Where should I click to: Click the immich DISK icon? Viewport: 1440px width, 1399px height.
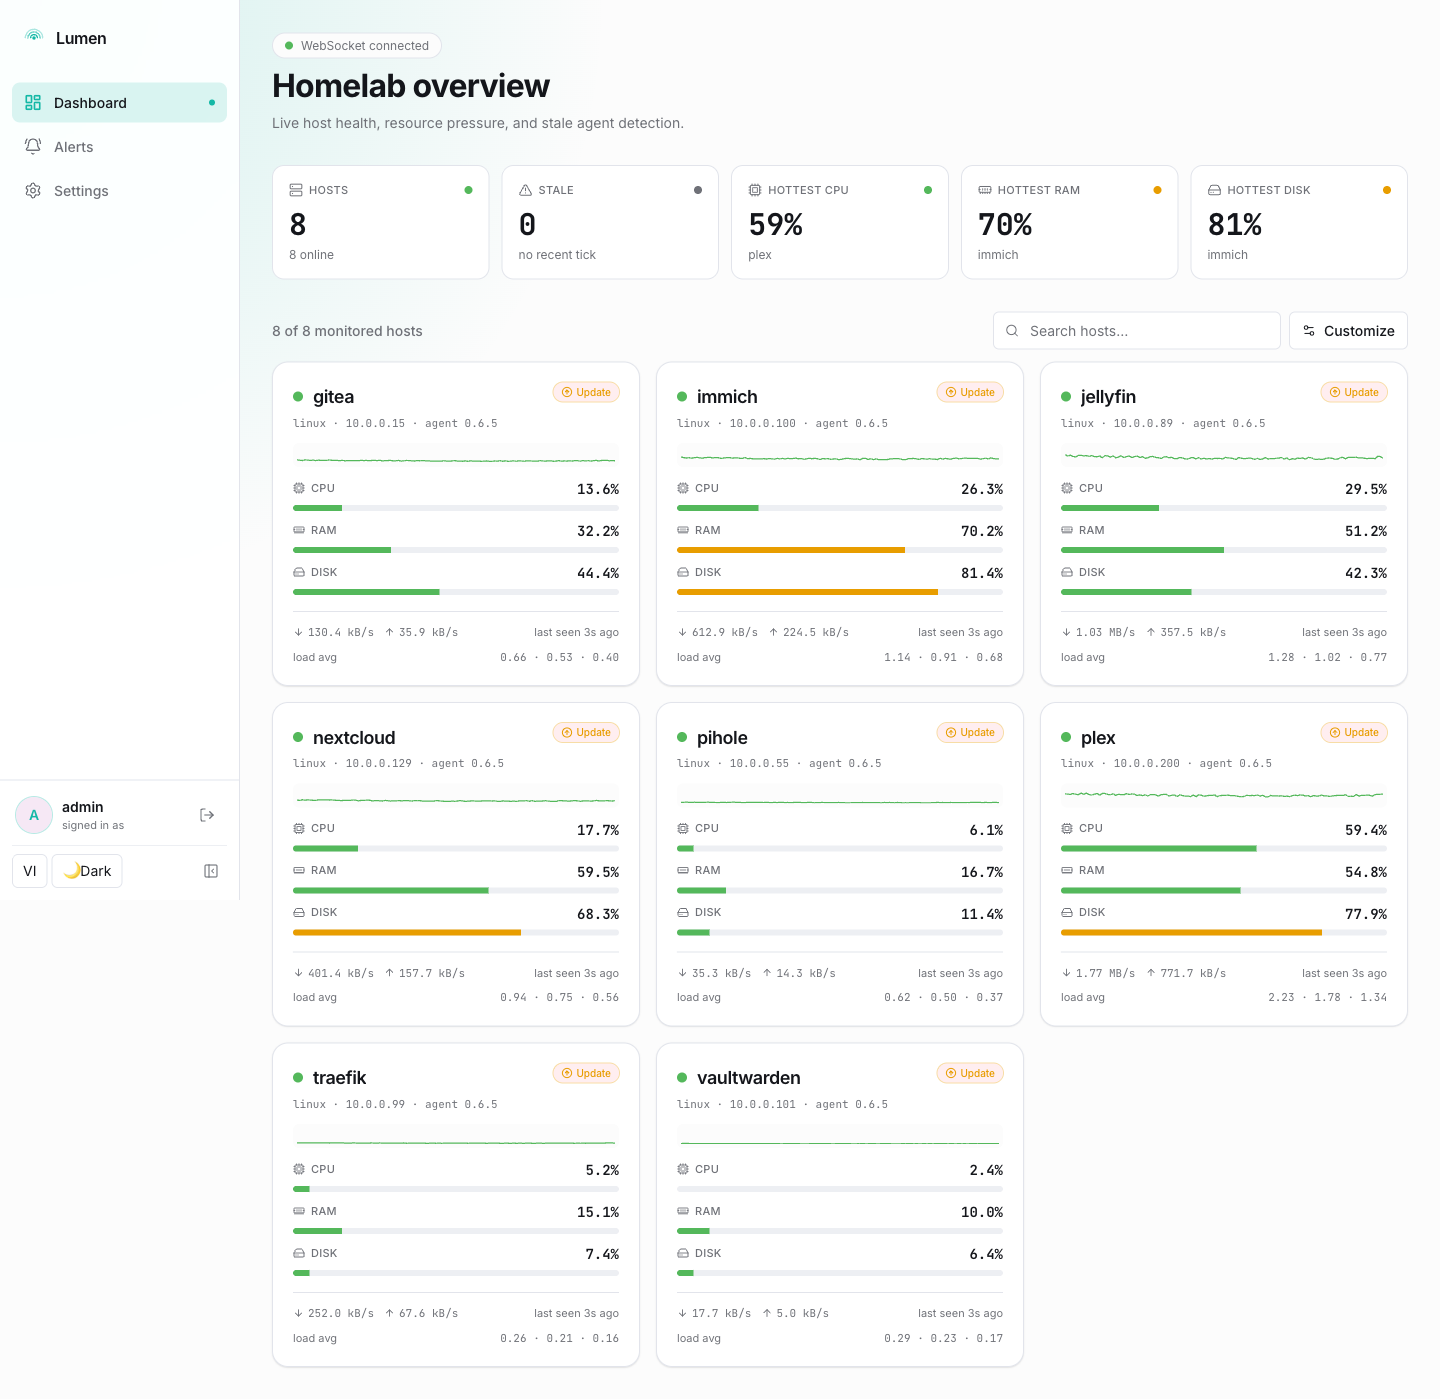click(x=683, y=572)
